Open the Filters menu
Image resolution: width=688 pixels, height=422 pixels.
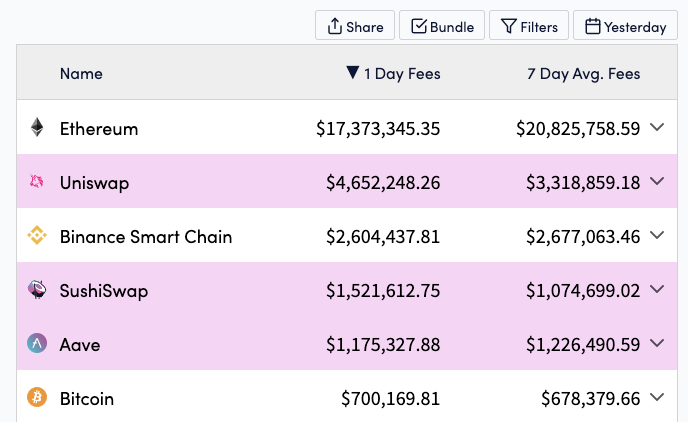(529, 26)
